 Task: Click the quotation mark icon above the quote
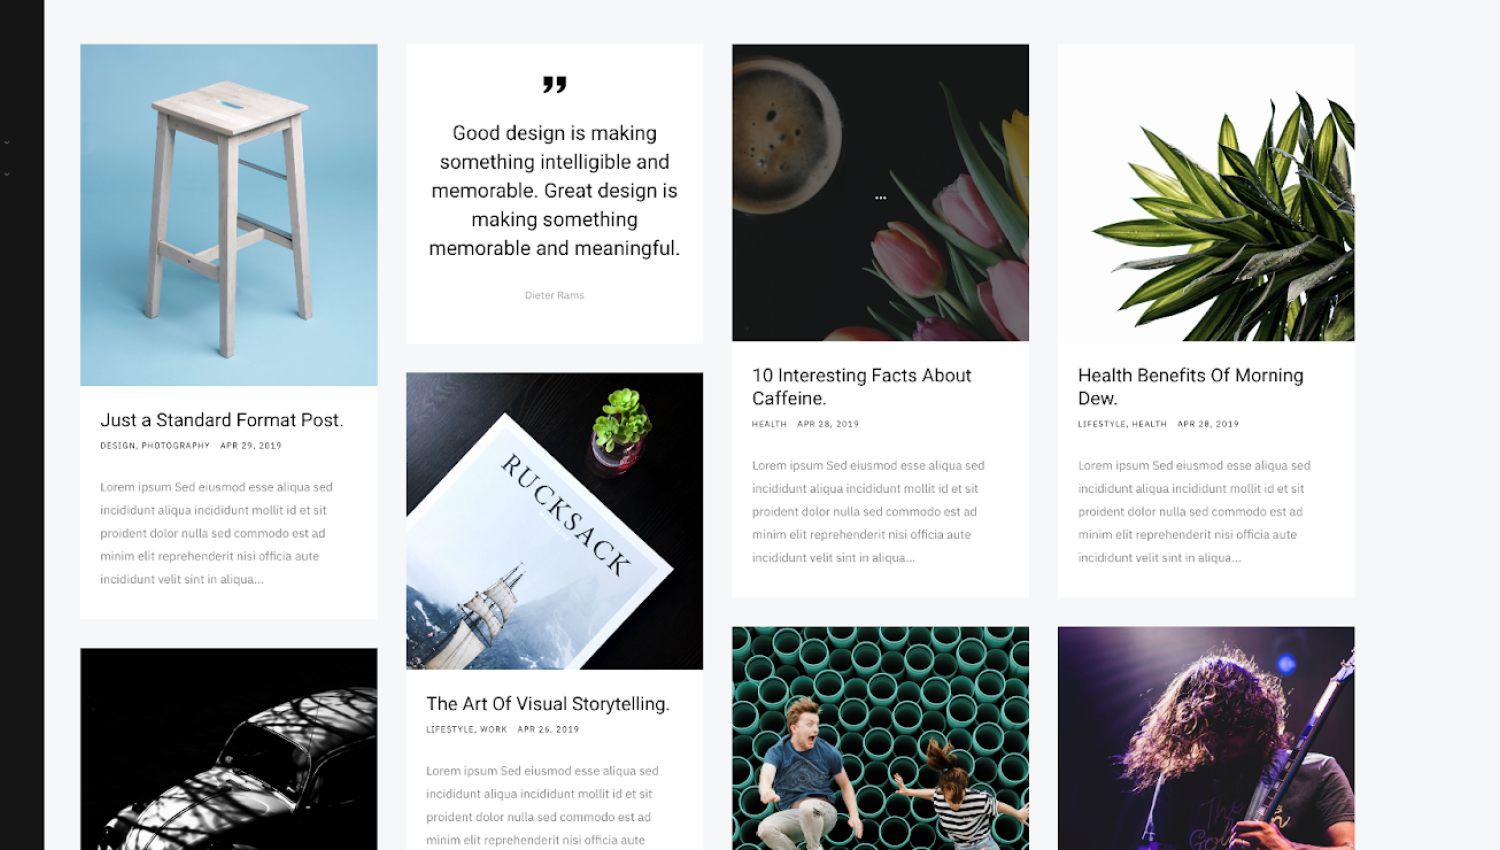click(x=554, y=85)
